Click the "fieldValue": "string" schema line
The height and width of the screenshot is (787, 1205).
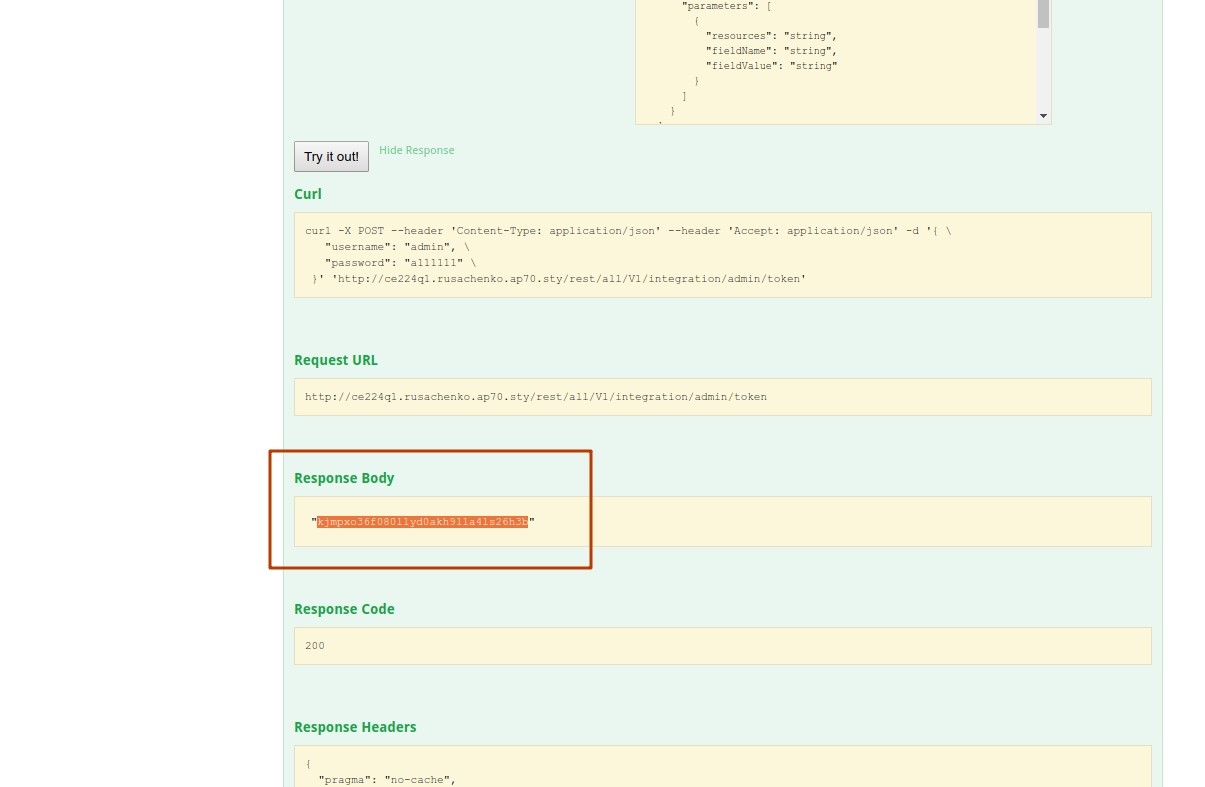point(771,66)
